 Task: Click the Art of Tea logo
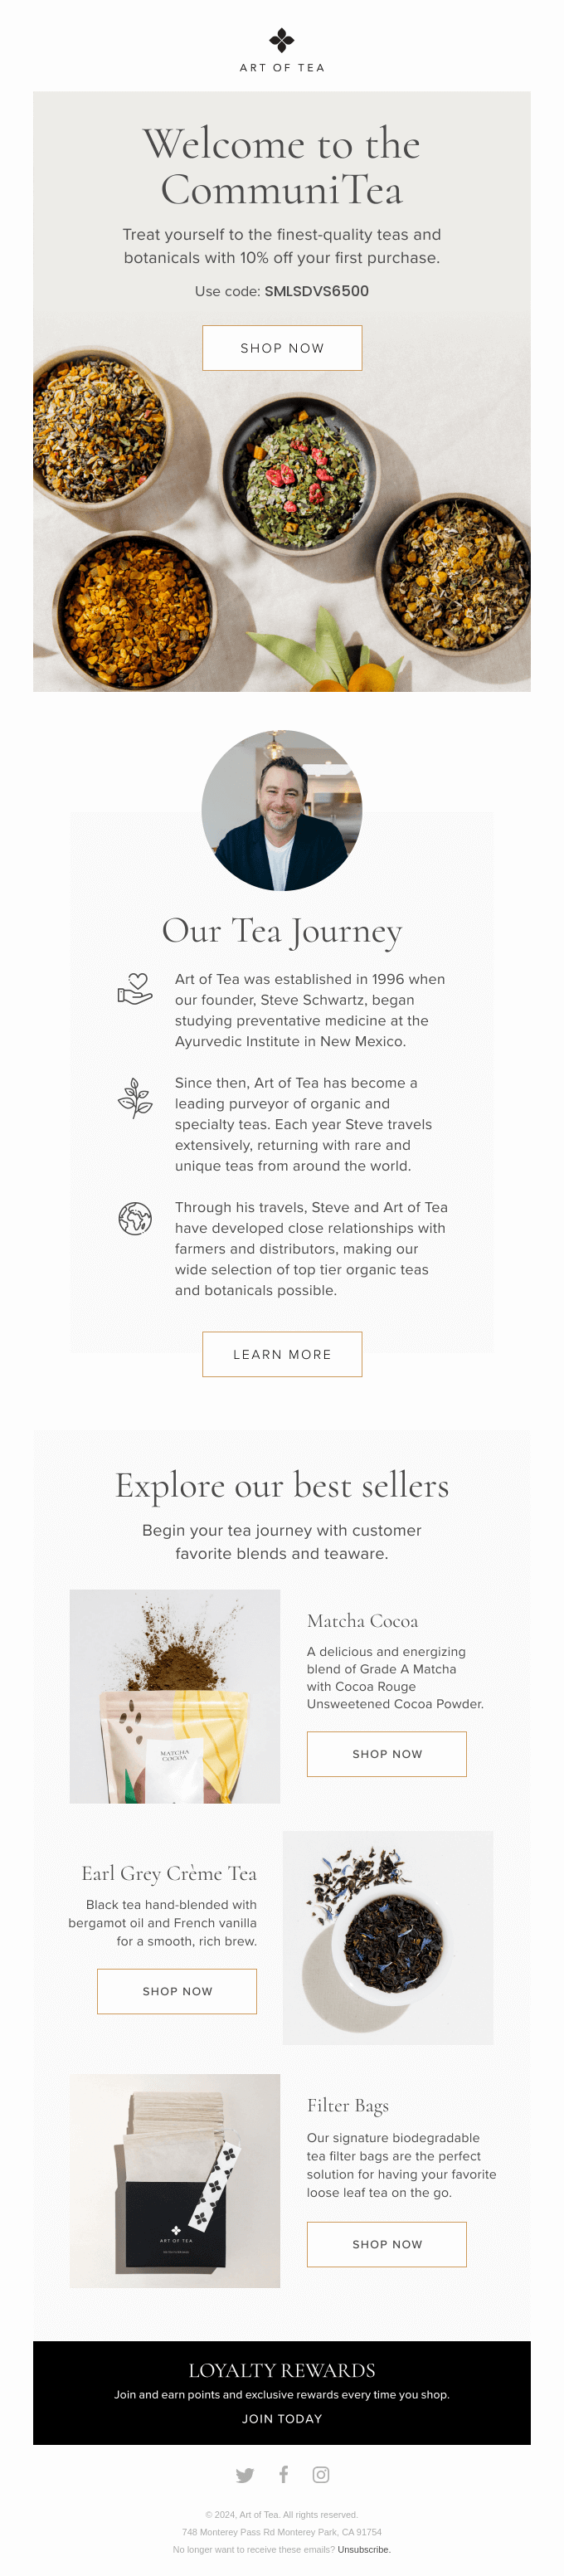[x=282, y=49]
